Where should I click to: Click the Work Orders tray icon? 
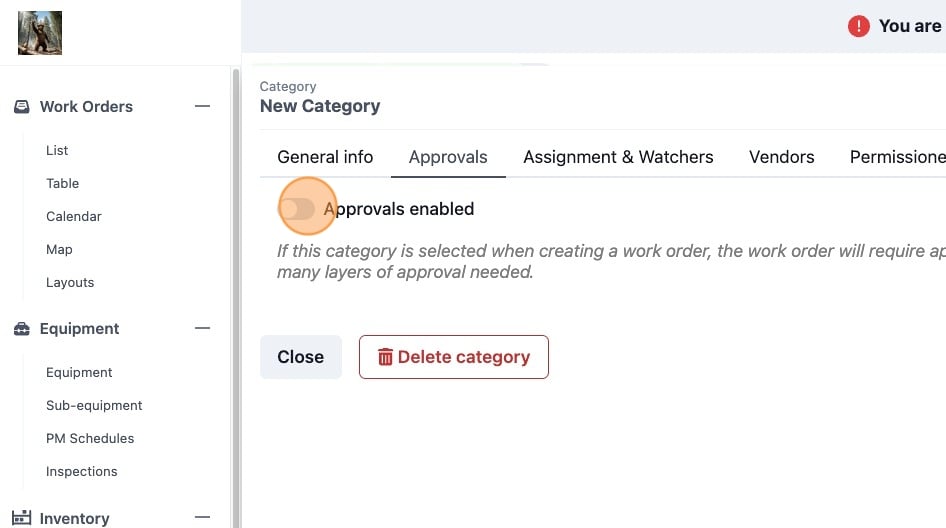(x=22, y=107)
